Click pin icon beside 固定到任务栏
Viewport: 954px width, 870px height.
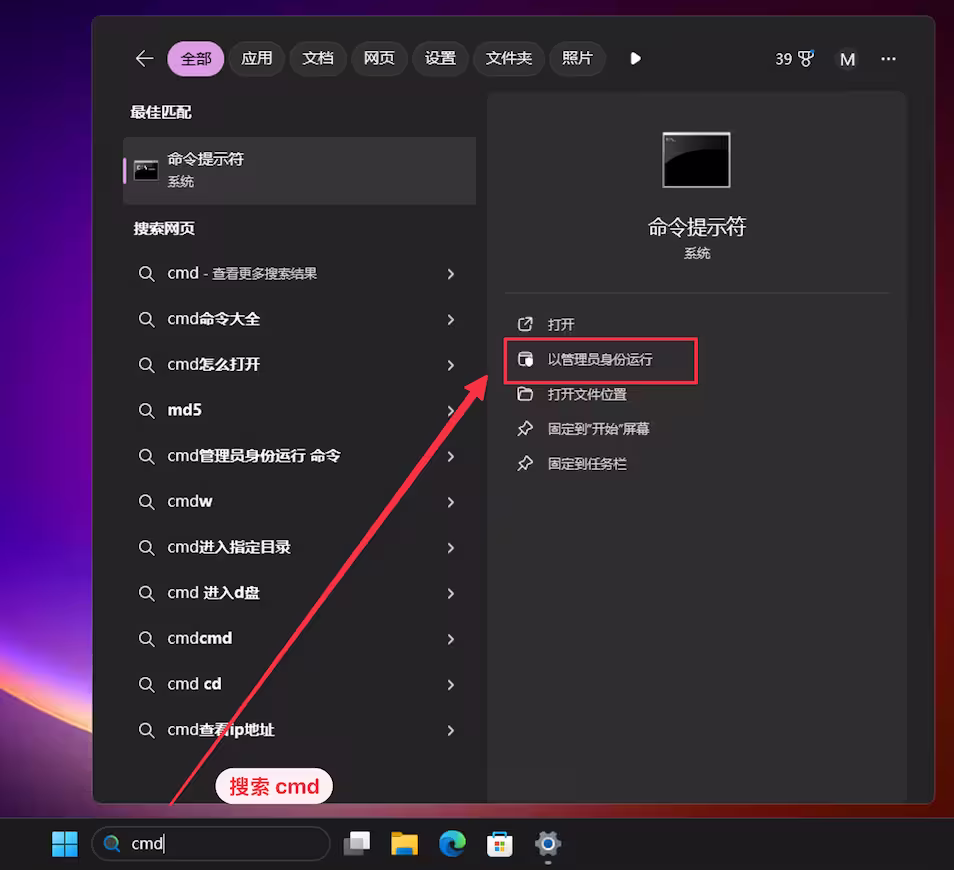525,464
